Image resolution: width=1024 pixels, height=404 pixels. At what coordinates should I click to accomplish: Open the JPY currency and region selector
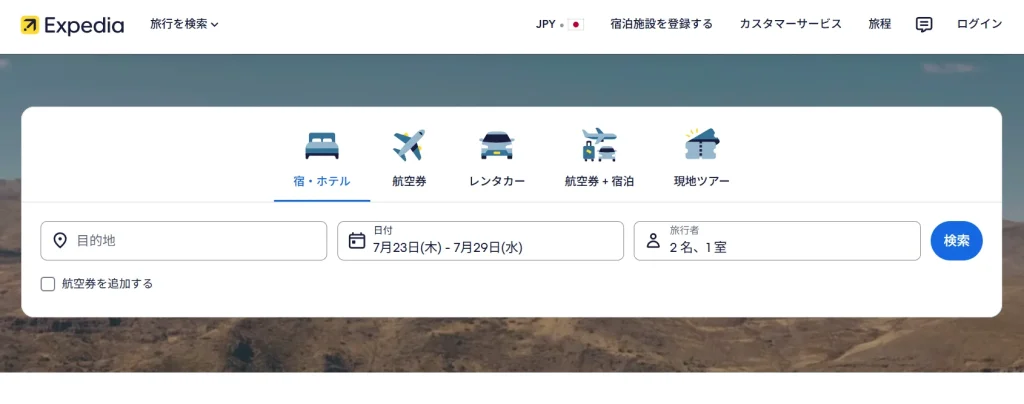click(560, 24)
